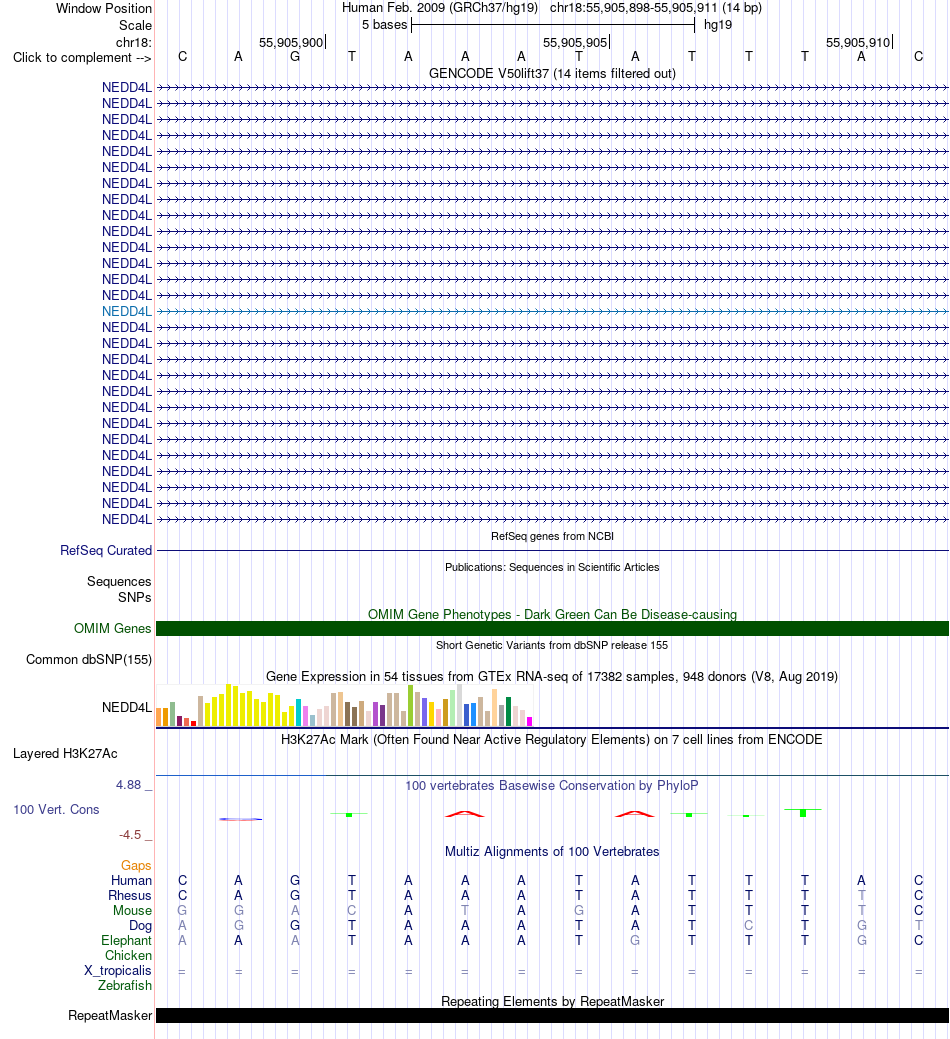Viewport: 950px width, 1039px height.
Task: Select the Mouse alignment row label
Action: 132,910
